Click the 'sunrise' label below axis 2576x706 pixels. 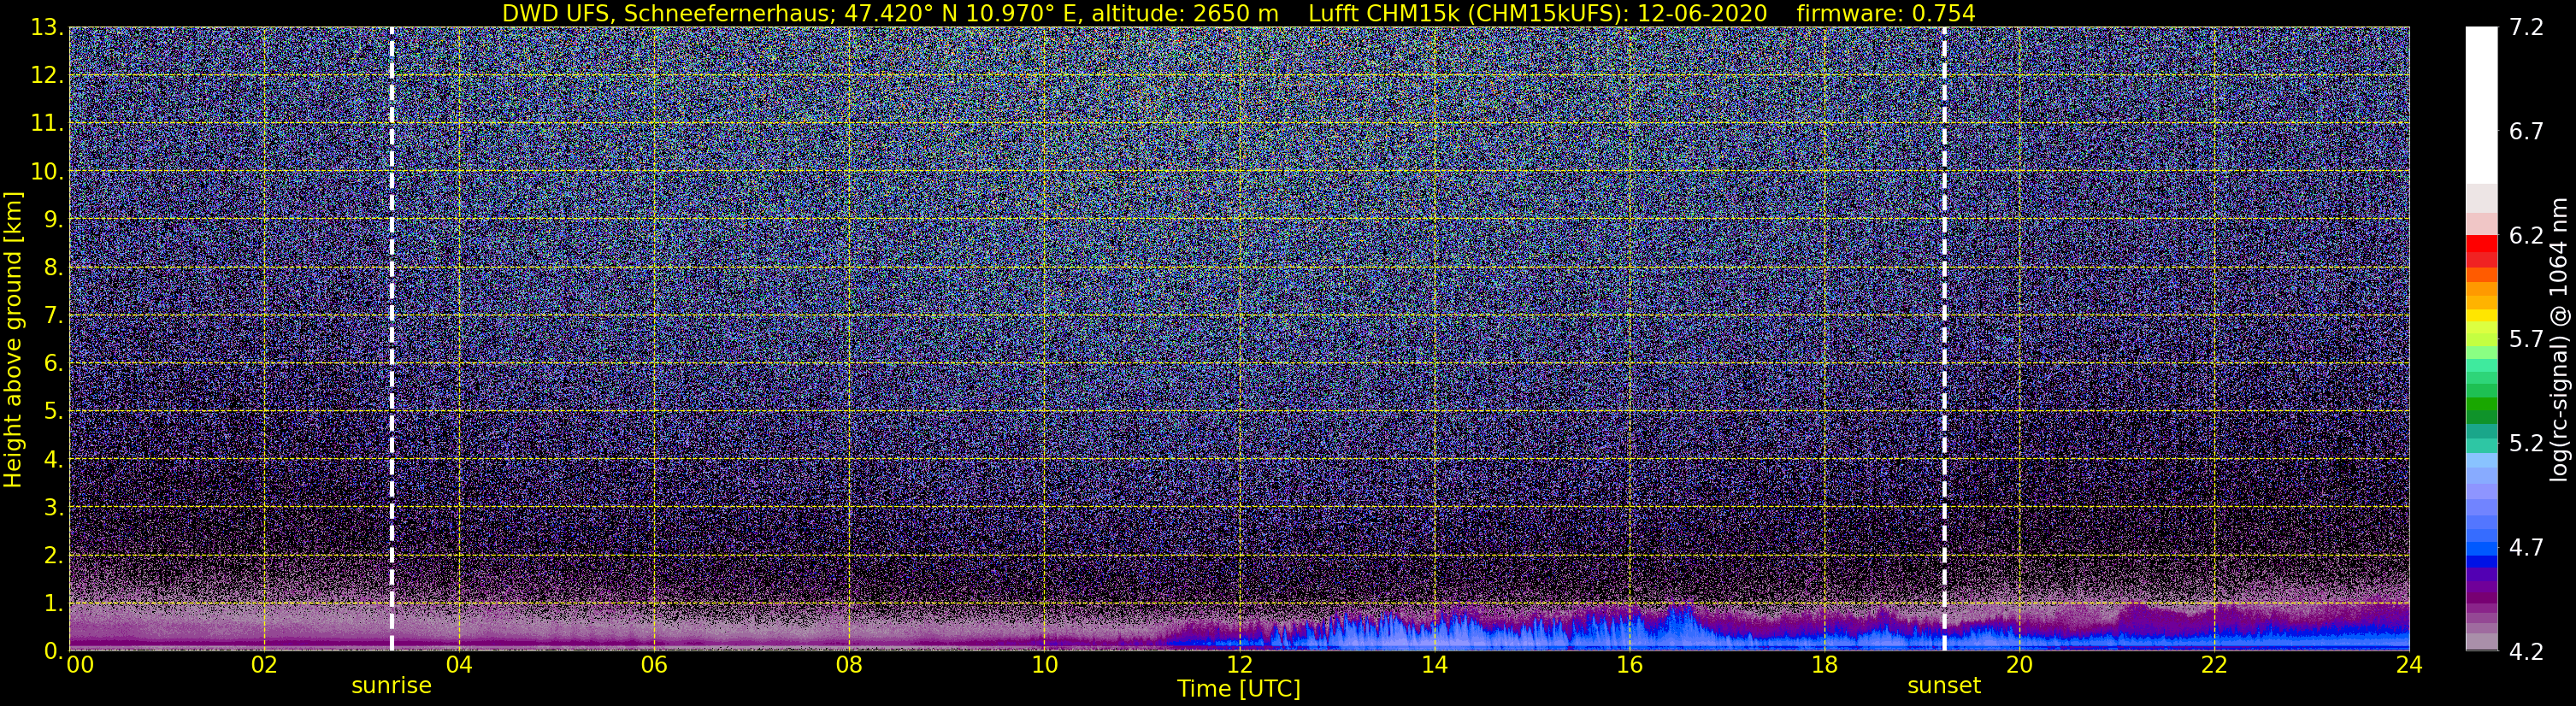coord(391,686)
